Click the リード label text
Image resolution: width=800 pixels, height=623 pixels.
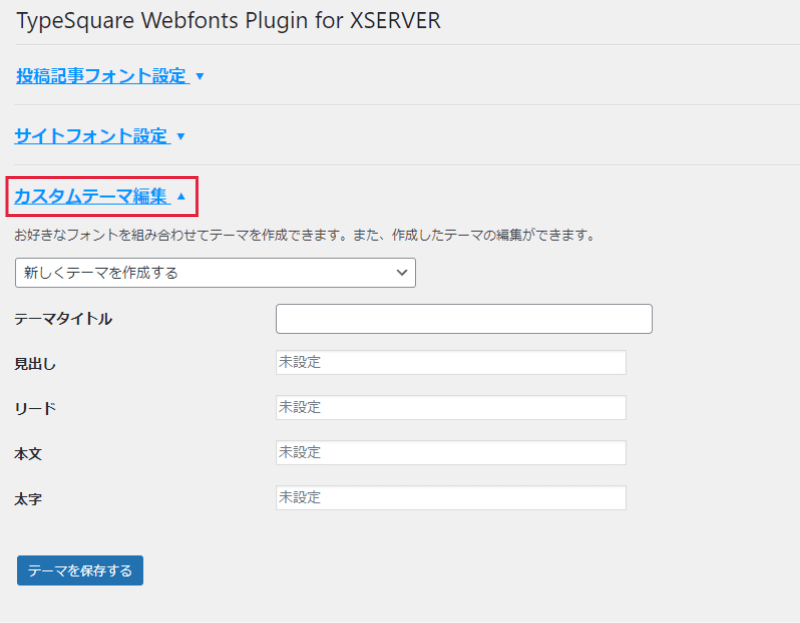(35, 408)
